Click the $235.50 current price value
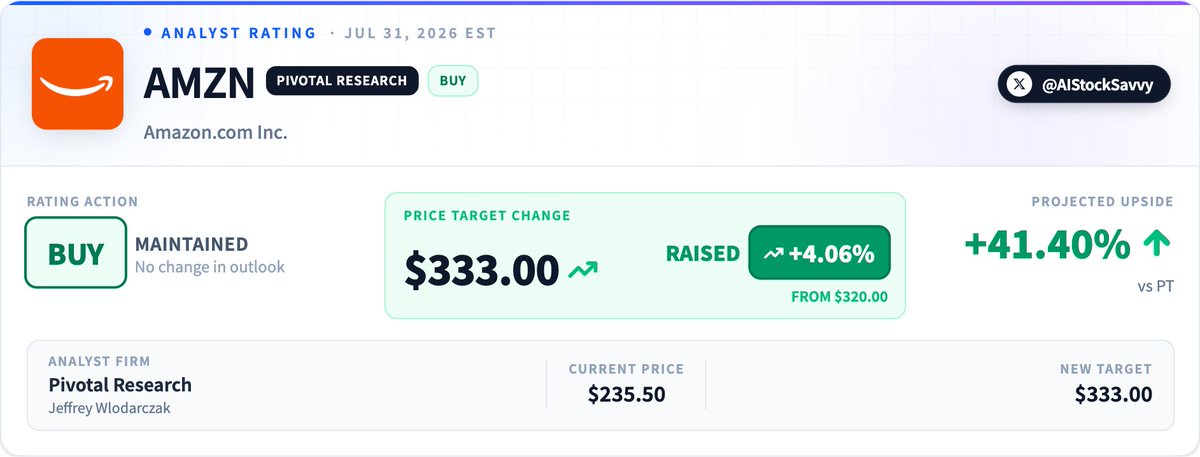The width and height of the screenshot is (1200, 457). click(x=627, y=394)
